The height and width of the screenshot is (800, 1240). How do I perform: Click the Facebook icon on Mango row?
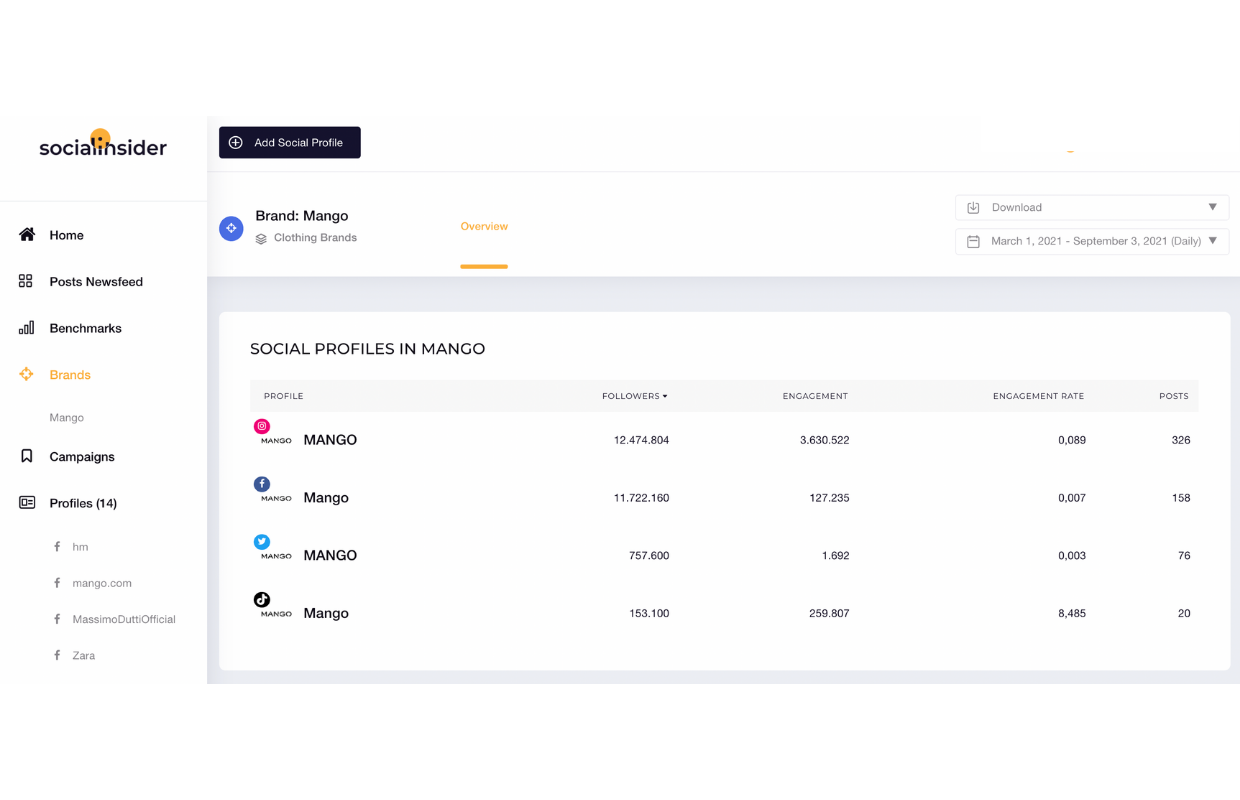(x=262, y=484)
